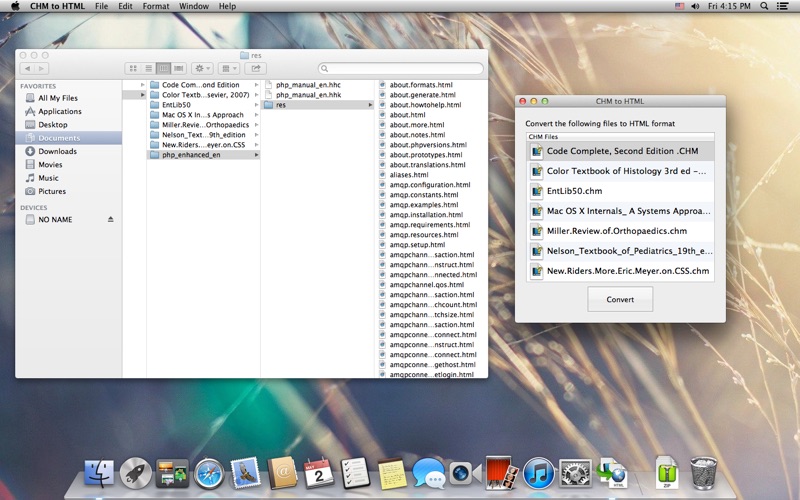800x500 pixels.
Task: Click the CHM Files column header
Action: 620,137
